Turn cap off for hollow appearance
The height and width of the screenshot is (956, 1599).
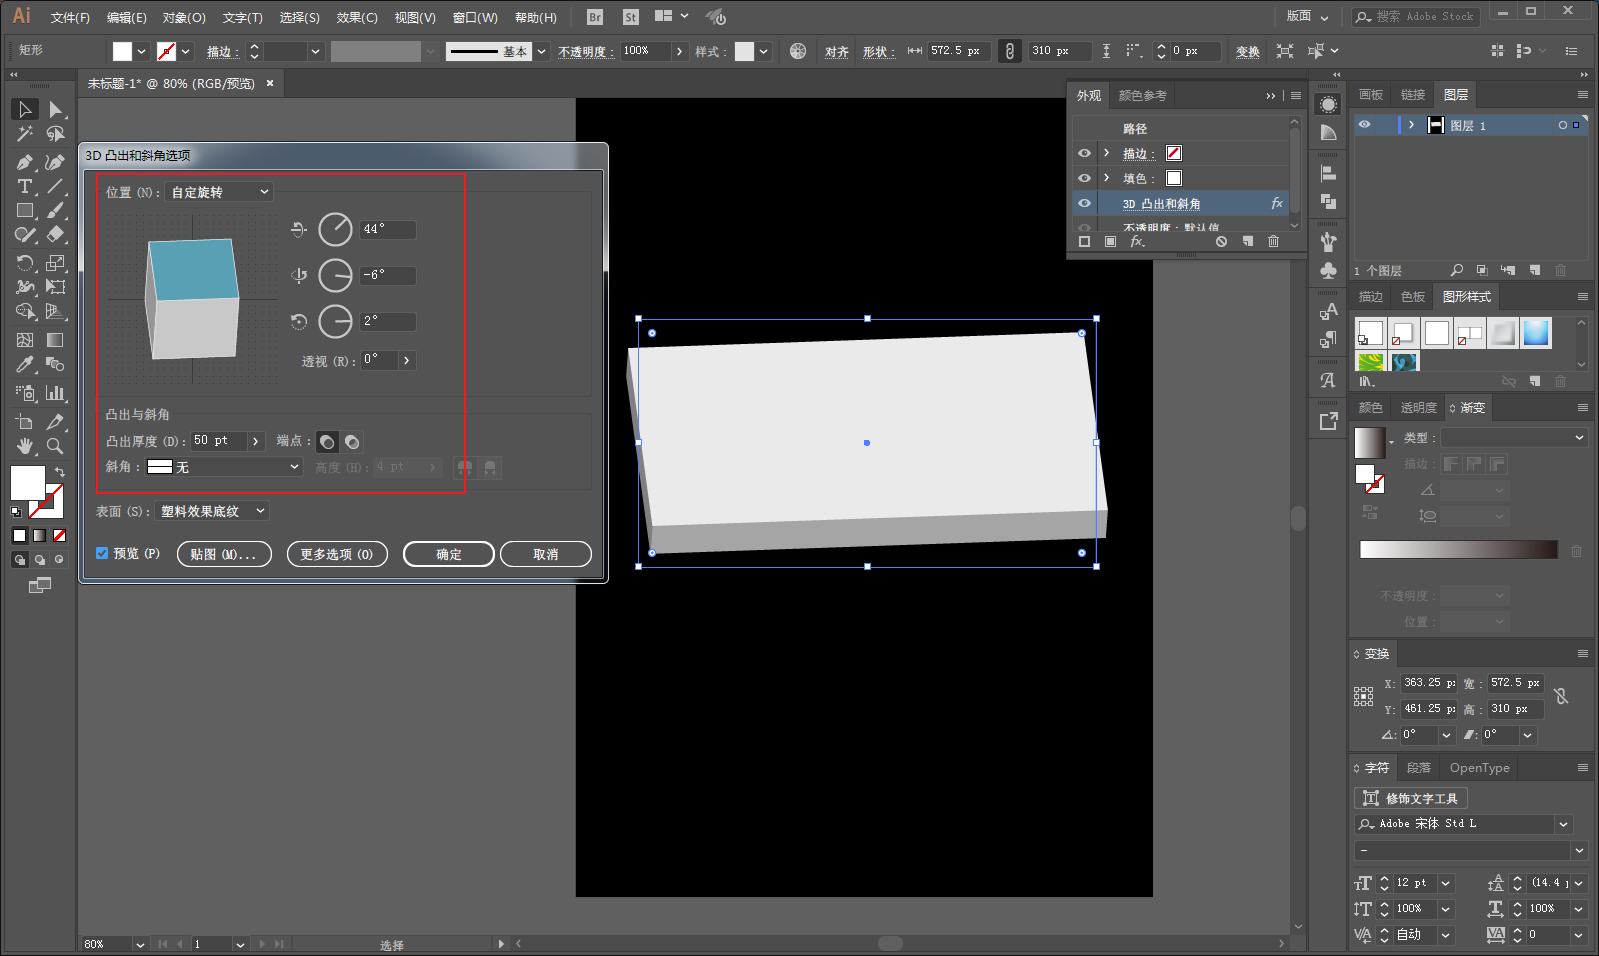pyautogui.click(x=352, y=442)
